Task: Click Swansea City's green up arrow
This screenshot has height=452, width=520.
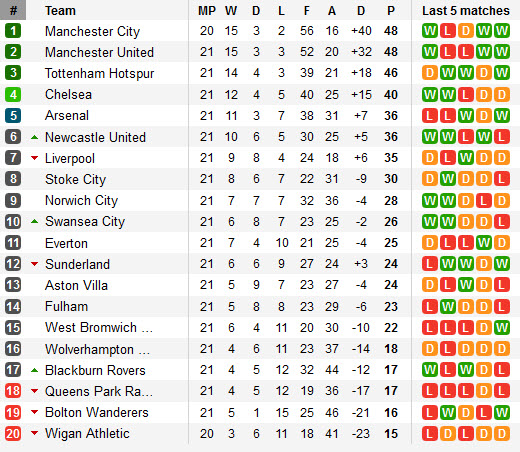Action: click(x=34, y=221)
